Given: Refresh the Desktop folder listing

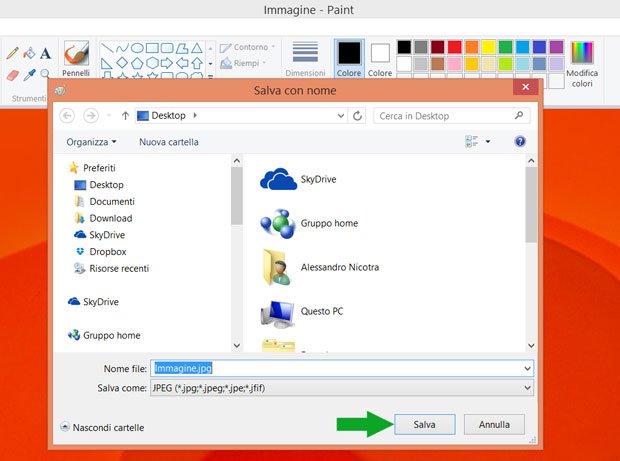Looking at the screenshot, I should 357,116.
